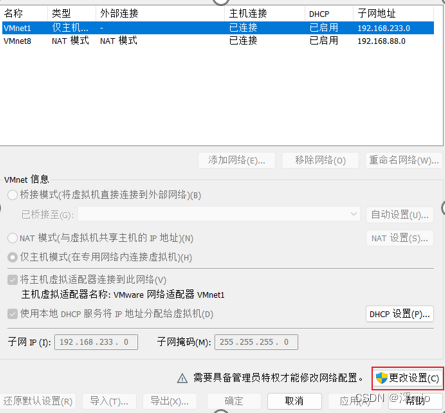Select the NAT 模式 radio button

(12, 238)
